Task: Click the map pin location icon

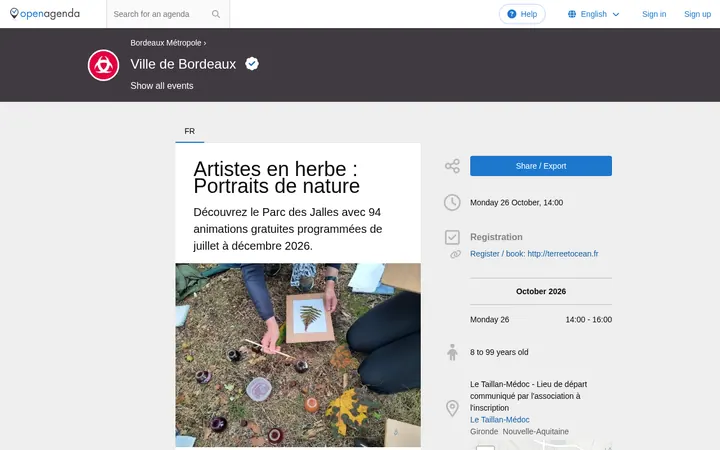Action: (x=452, y=408)
